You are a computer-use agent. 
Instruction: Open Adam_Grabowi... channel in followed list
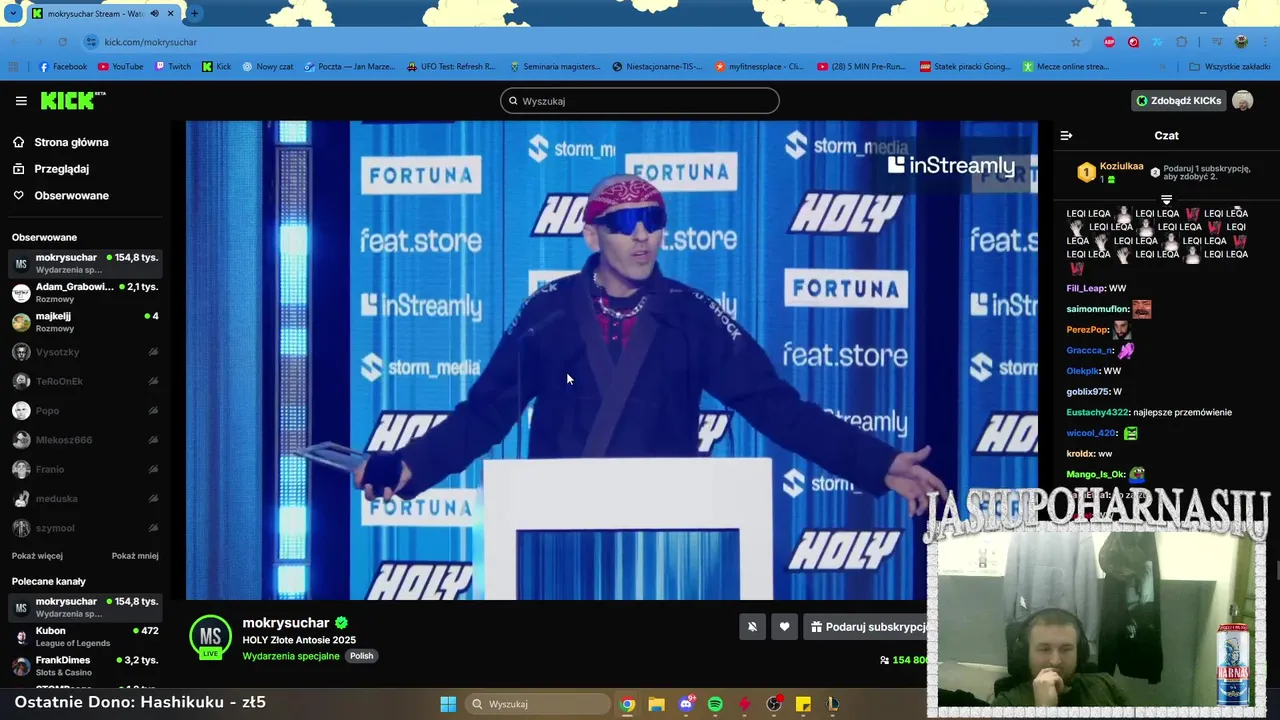click(85, 292)
